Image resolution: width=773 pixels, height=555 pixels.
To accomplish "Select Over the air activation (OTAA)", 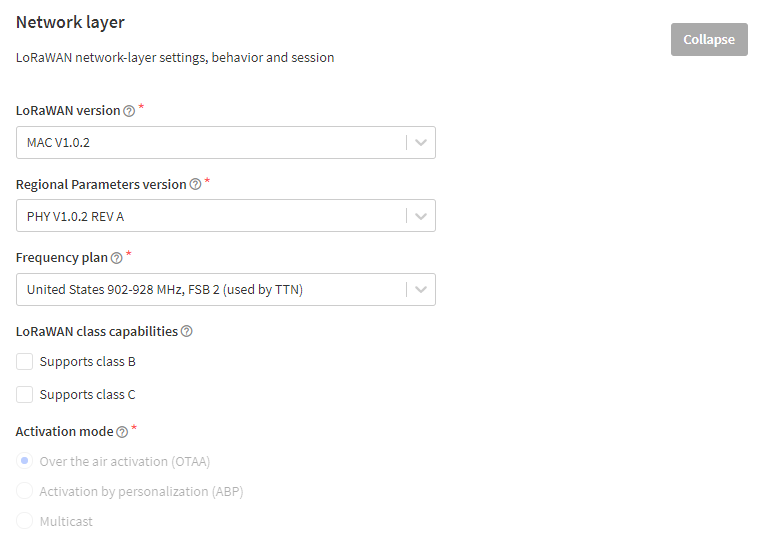I will coord(25,461).
